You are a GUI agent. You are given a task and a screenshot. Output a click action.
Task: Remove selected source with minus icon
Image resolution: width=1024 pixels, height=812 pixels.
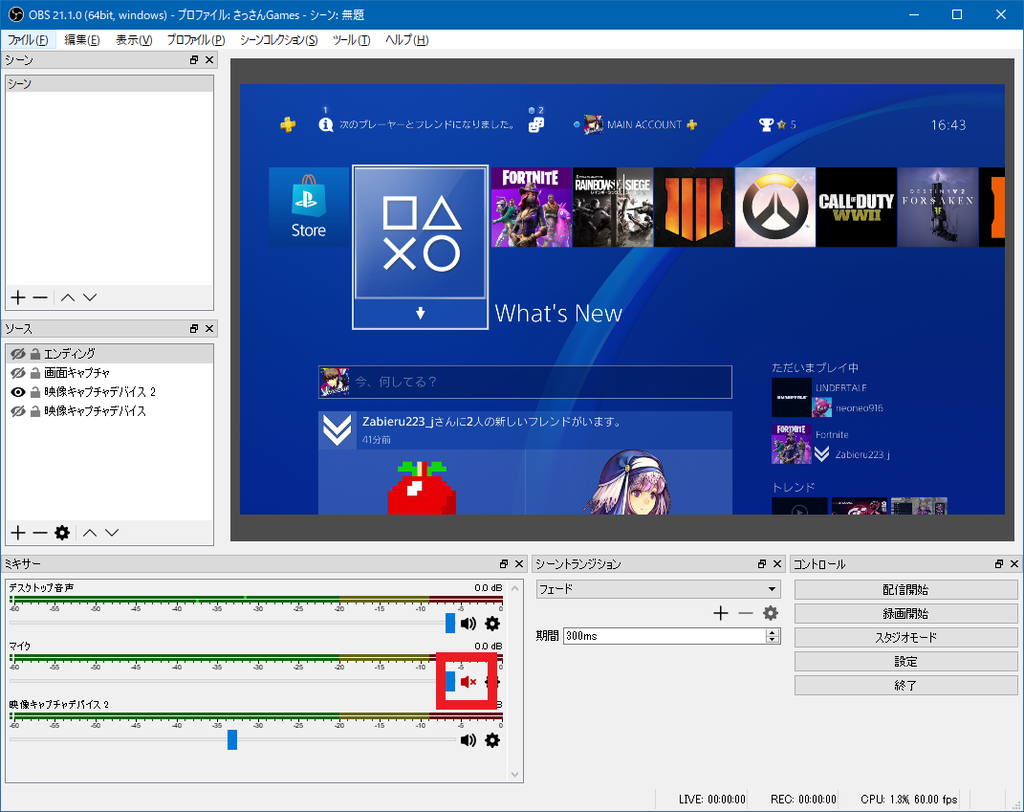tap(40, 533)
